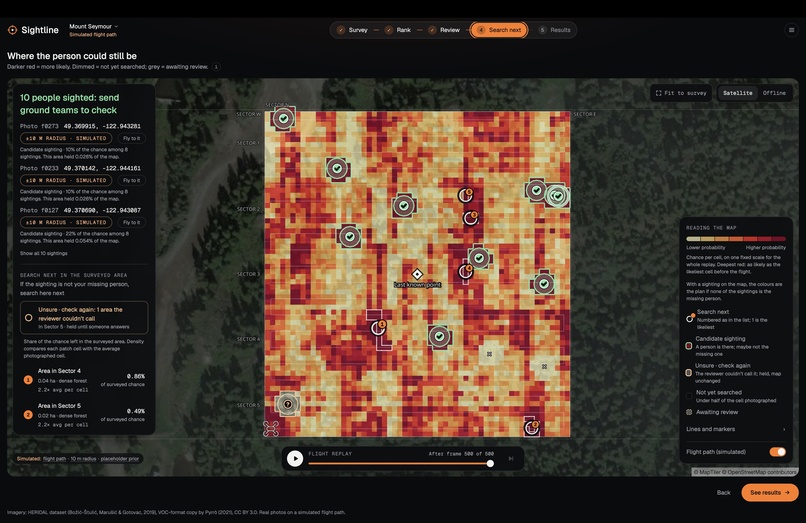The width and height of the screenshot is (806, 523).
Task: Click the Last known point diamond marker
Action: [x=417, y=274]
